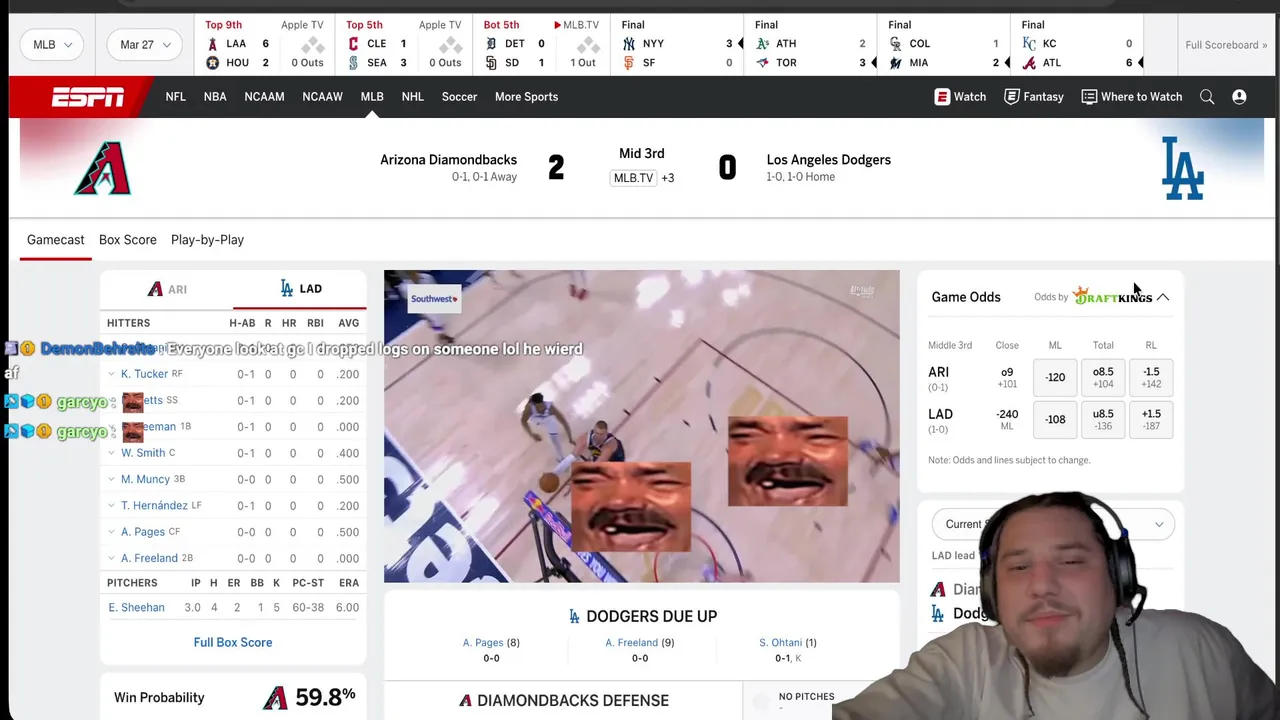This screenshot has width=1280, height=720.
Task: Open Fantasy from the nav bar
Action: pyautogui.click(x=1034, y=97)
